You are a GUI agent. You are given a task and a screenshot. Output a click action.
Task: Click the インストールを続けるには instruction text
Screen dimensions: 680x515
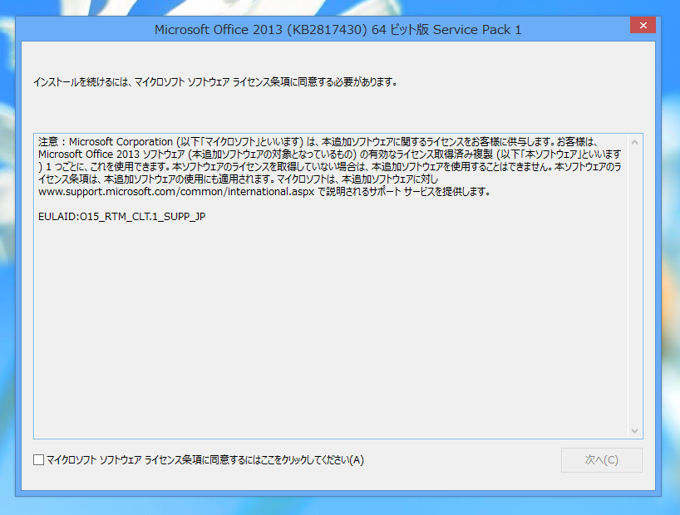tap(216, 82)
